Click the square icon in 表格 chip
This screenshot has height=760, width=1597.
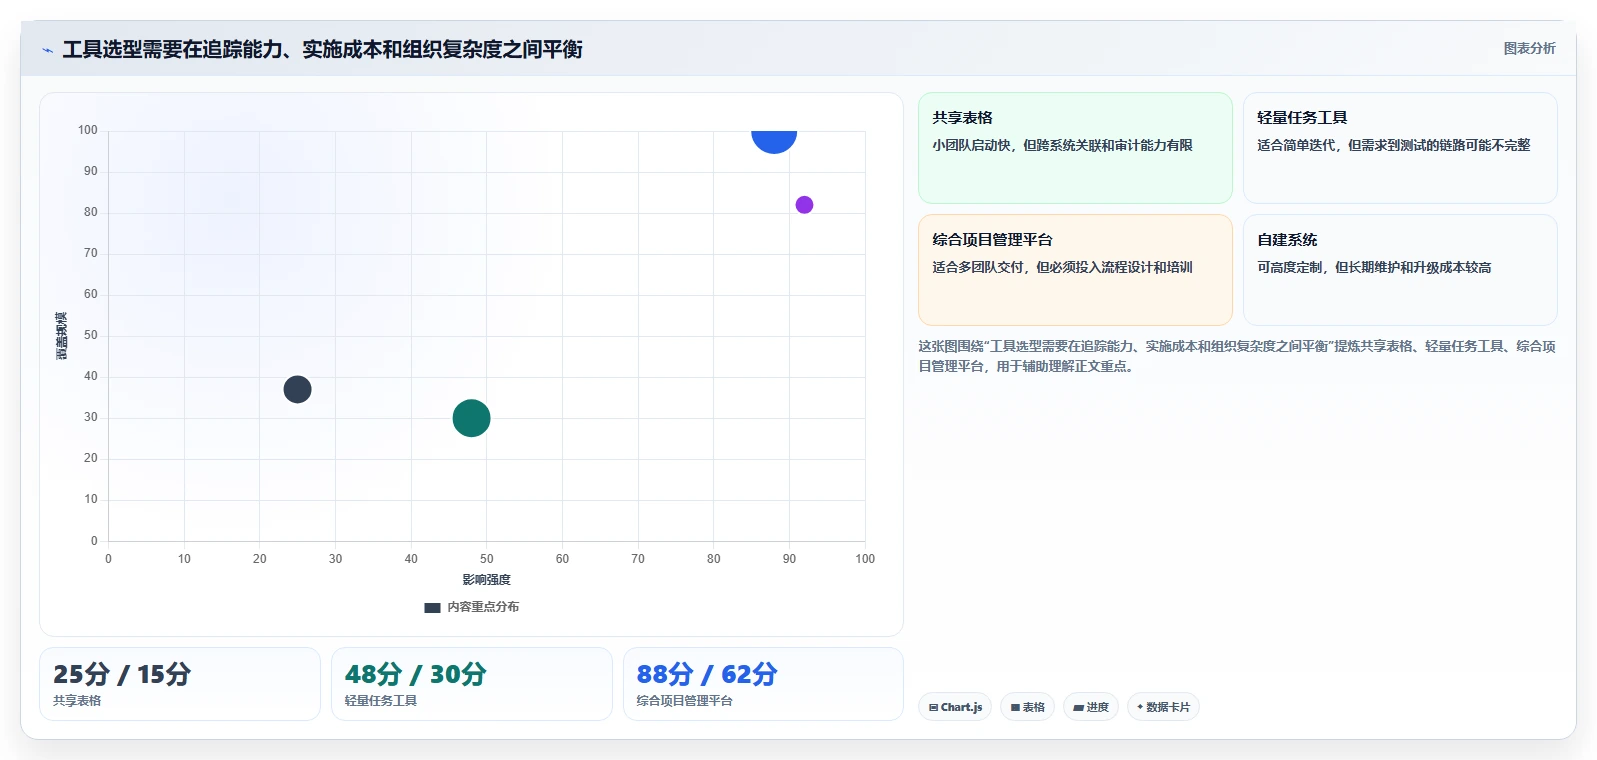click(x=1015, y=707)
